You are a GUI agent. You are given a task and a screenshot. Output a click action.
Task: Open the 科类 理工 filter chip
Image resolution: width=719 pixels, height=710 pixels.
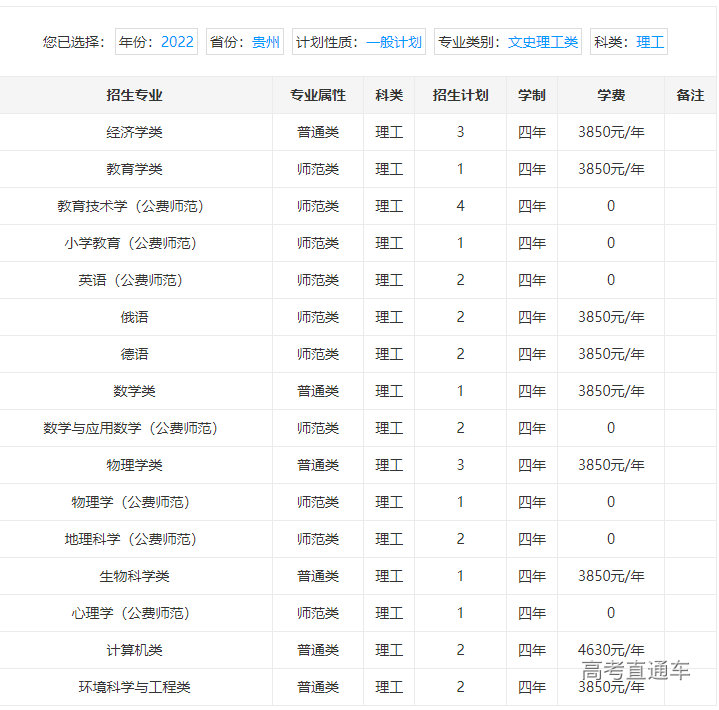pos(628,42)
